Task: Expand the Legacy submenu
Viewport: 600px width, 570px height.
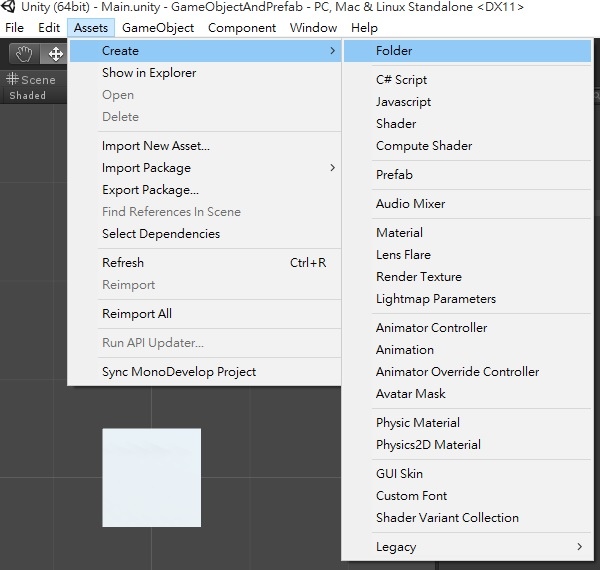Action: (x=467, y=547)
